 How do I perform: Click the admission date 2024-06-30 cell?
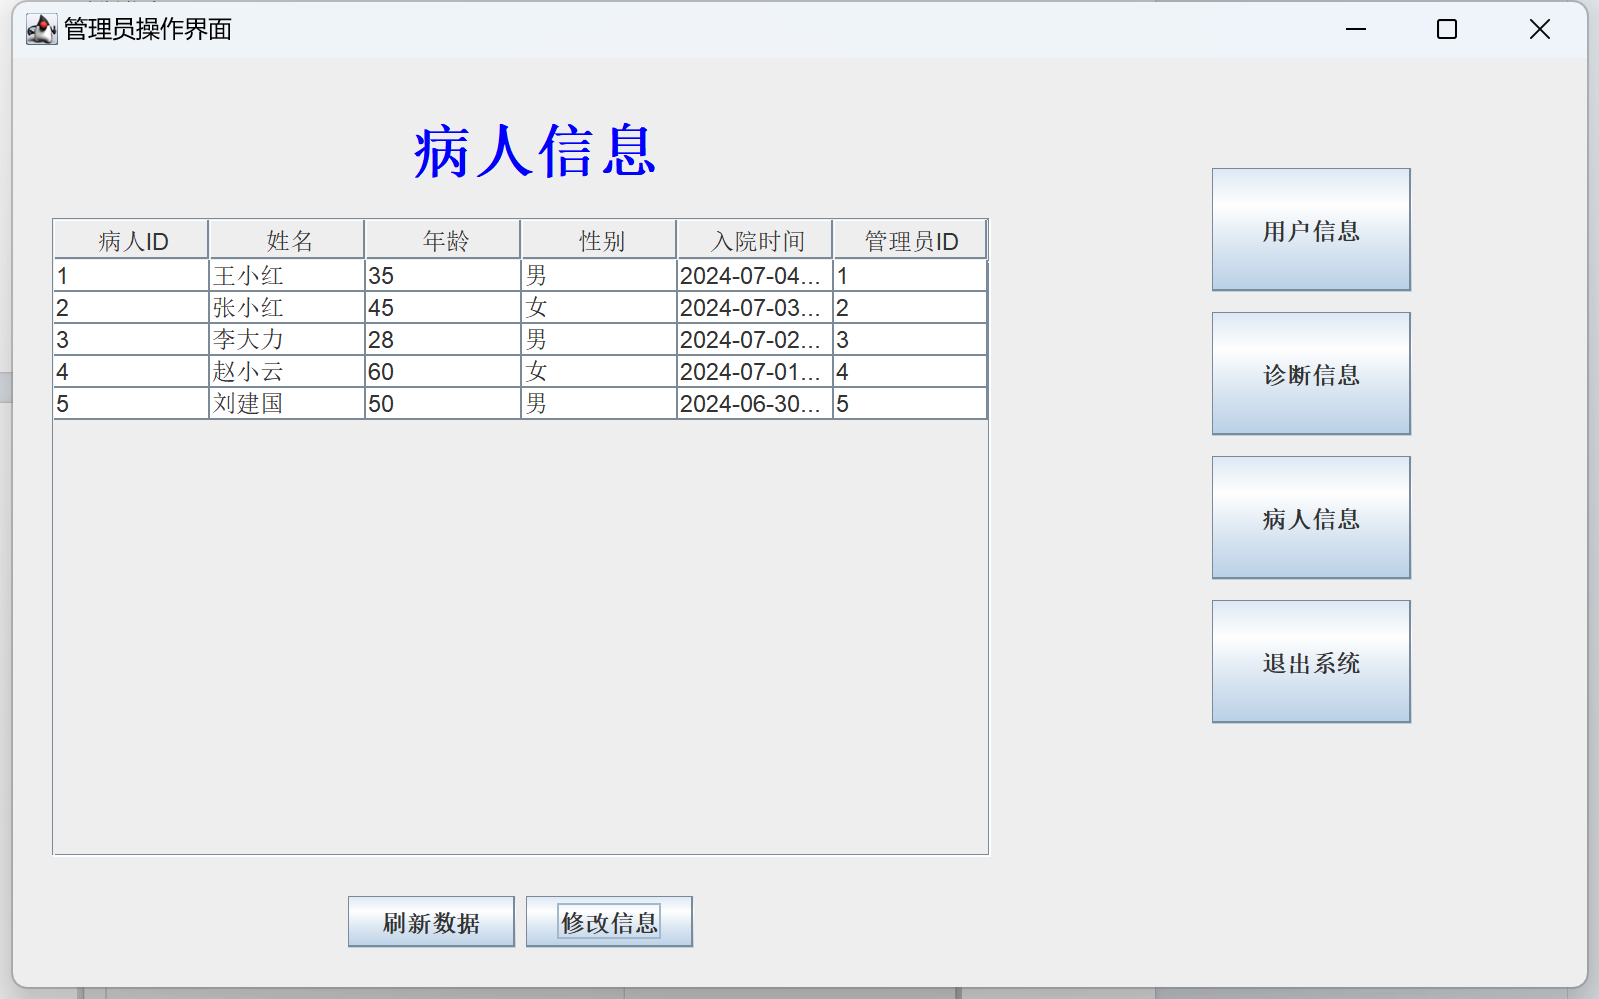(754, 404)
